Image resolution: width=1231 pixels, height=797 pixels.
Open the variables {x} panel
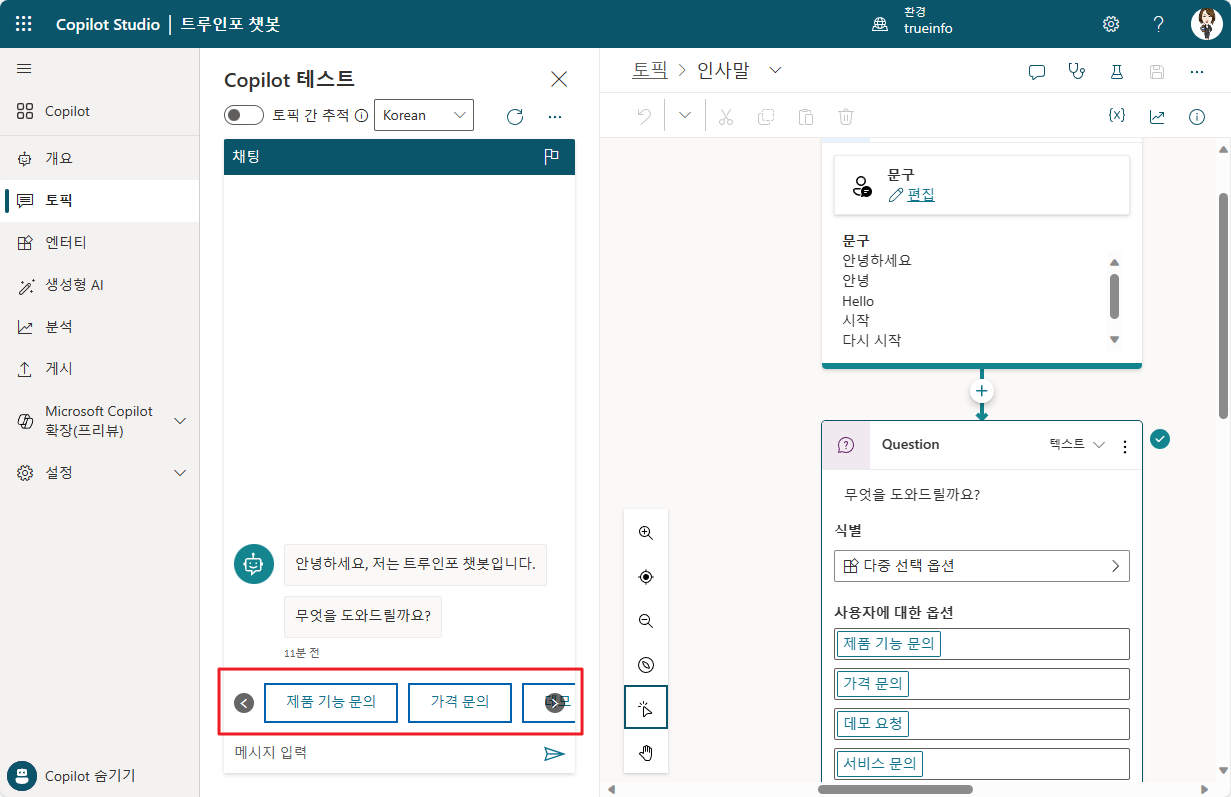(x=1117, y=116)
